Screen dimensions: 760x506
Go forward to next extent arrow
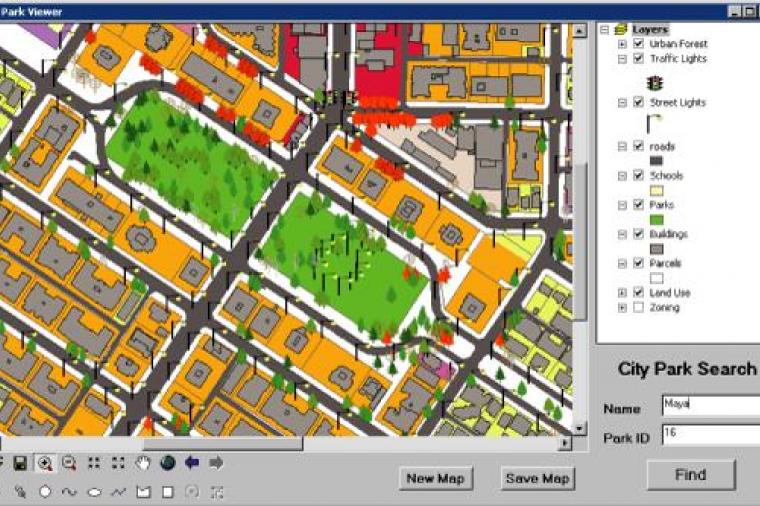215,462
